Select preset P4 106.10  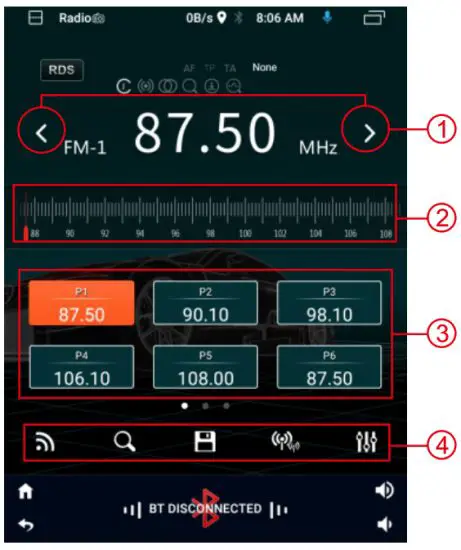coord(81,367)
